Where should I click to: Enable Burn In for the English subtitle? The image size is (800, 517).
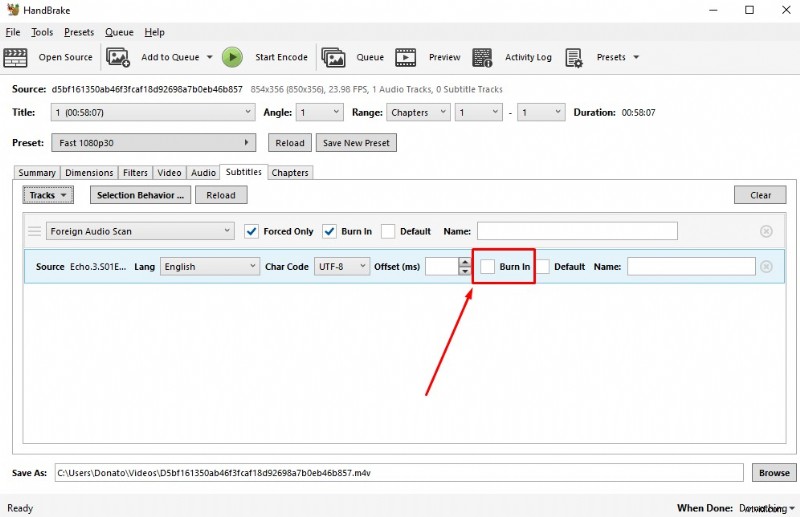(x=488, y=267)
